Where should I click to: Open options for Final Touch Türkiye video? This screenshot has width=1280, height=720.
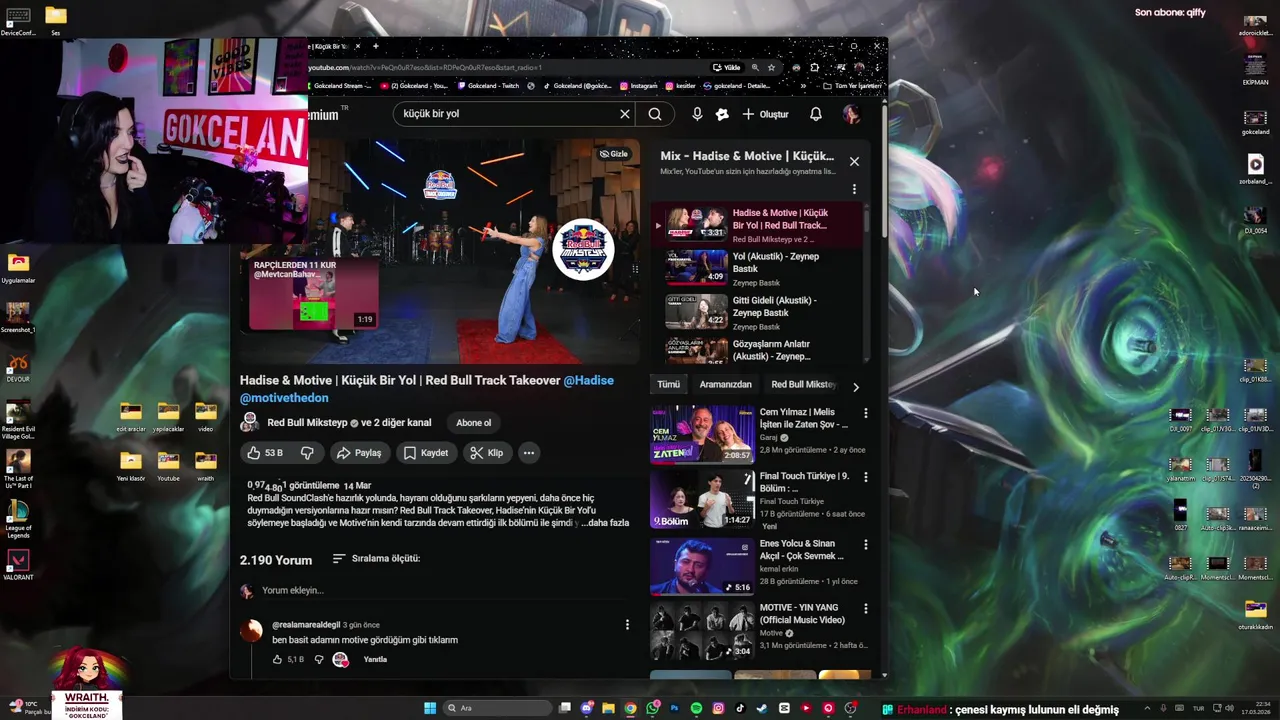866,477
